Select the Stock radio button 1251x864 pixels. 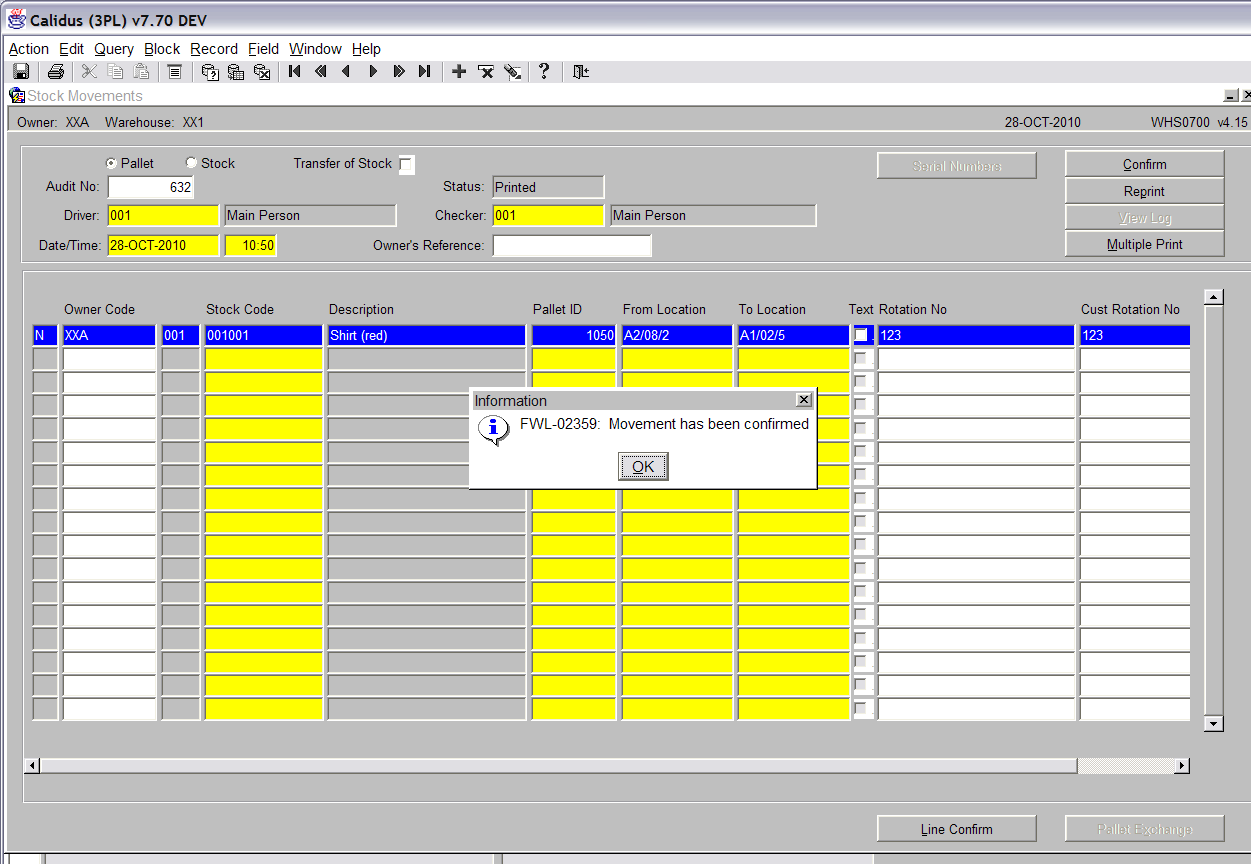point(191,163)
